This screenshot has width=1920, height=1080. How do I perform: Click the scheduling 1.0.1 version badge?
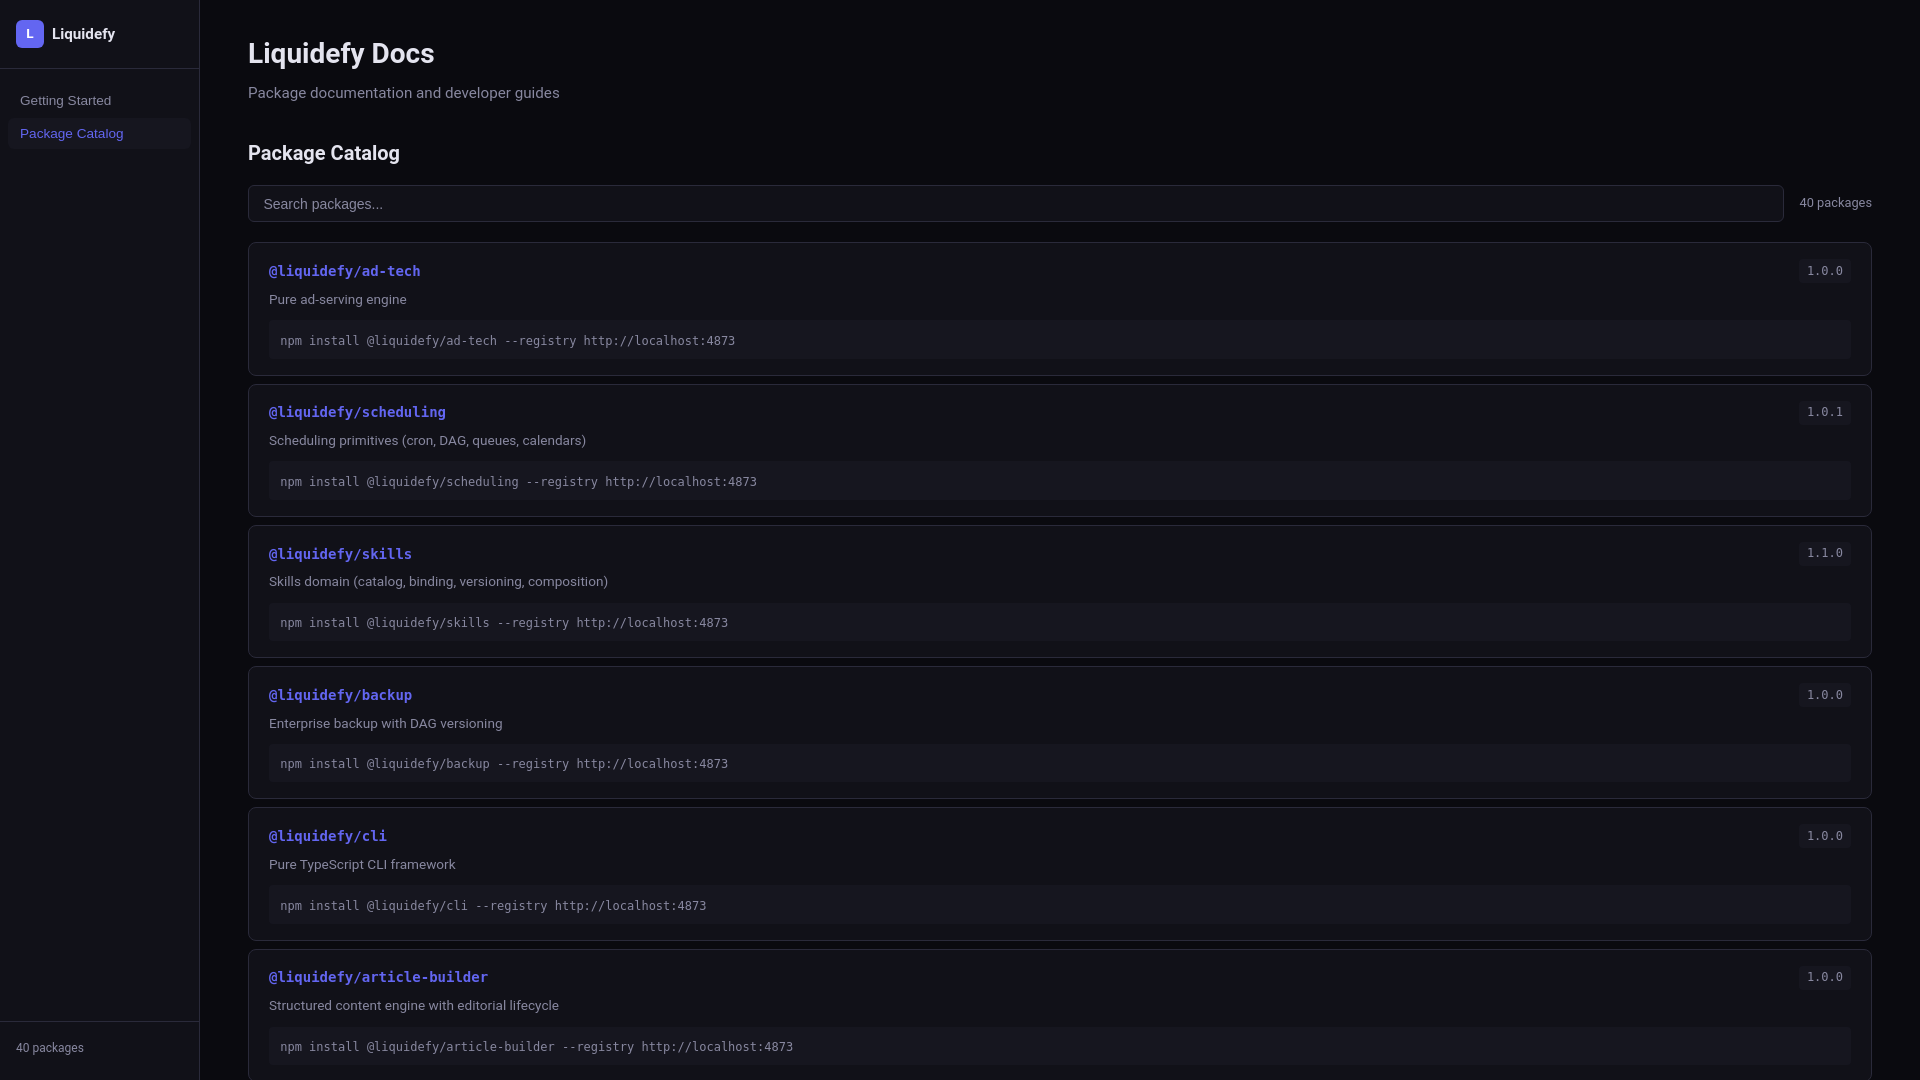point(1824,412)
